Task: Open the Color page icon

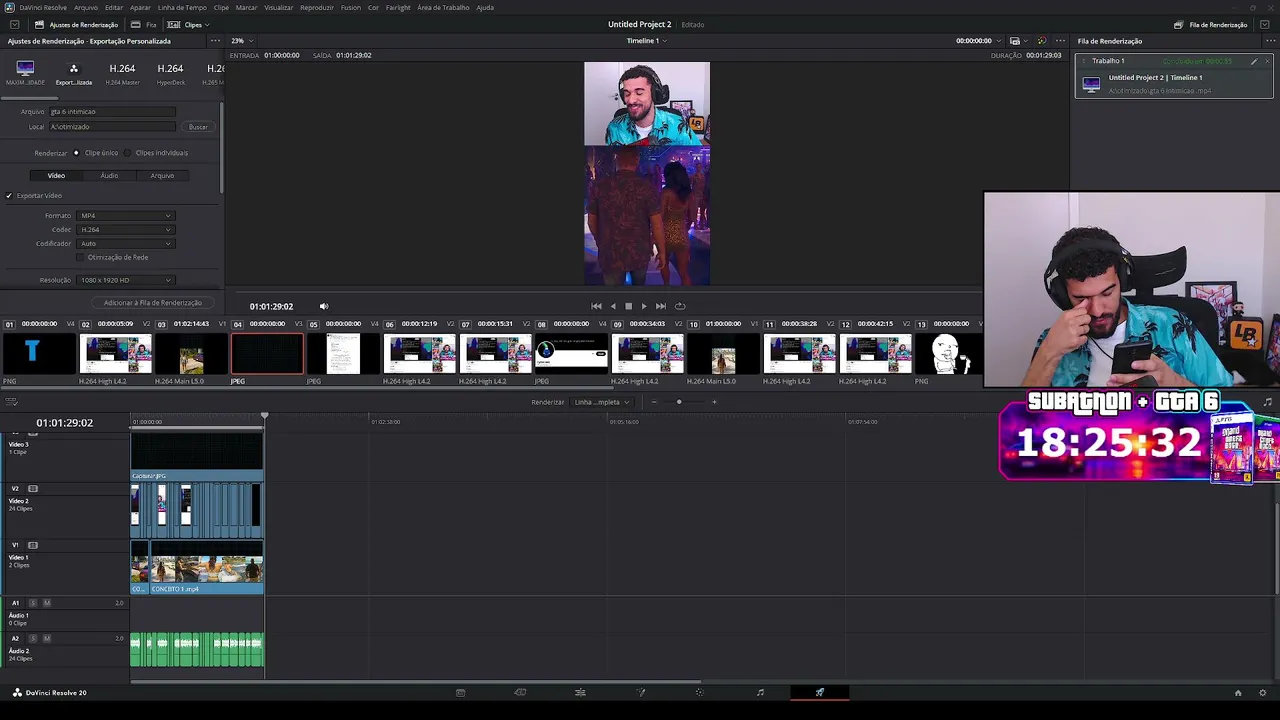Action: (700, 692)
